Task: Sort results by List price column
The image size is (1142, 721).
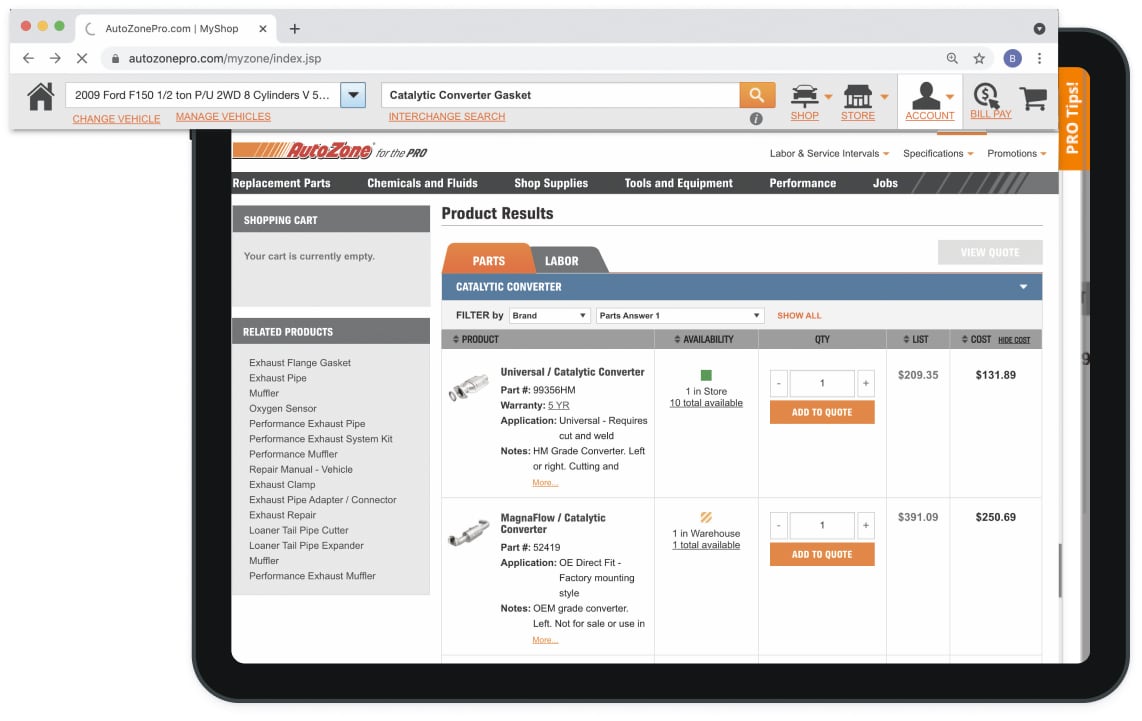Action: click(x=915, y=339)
